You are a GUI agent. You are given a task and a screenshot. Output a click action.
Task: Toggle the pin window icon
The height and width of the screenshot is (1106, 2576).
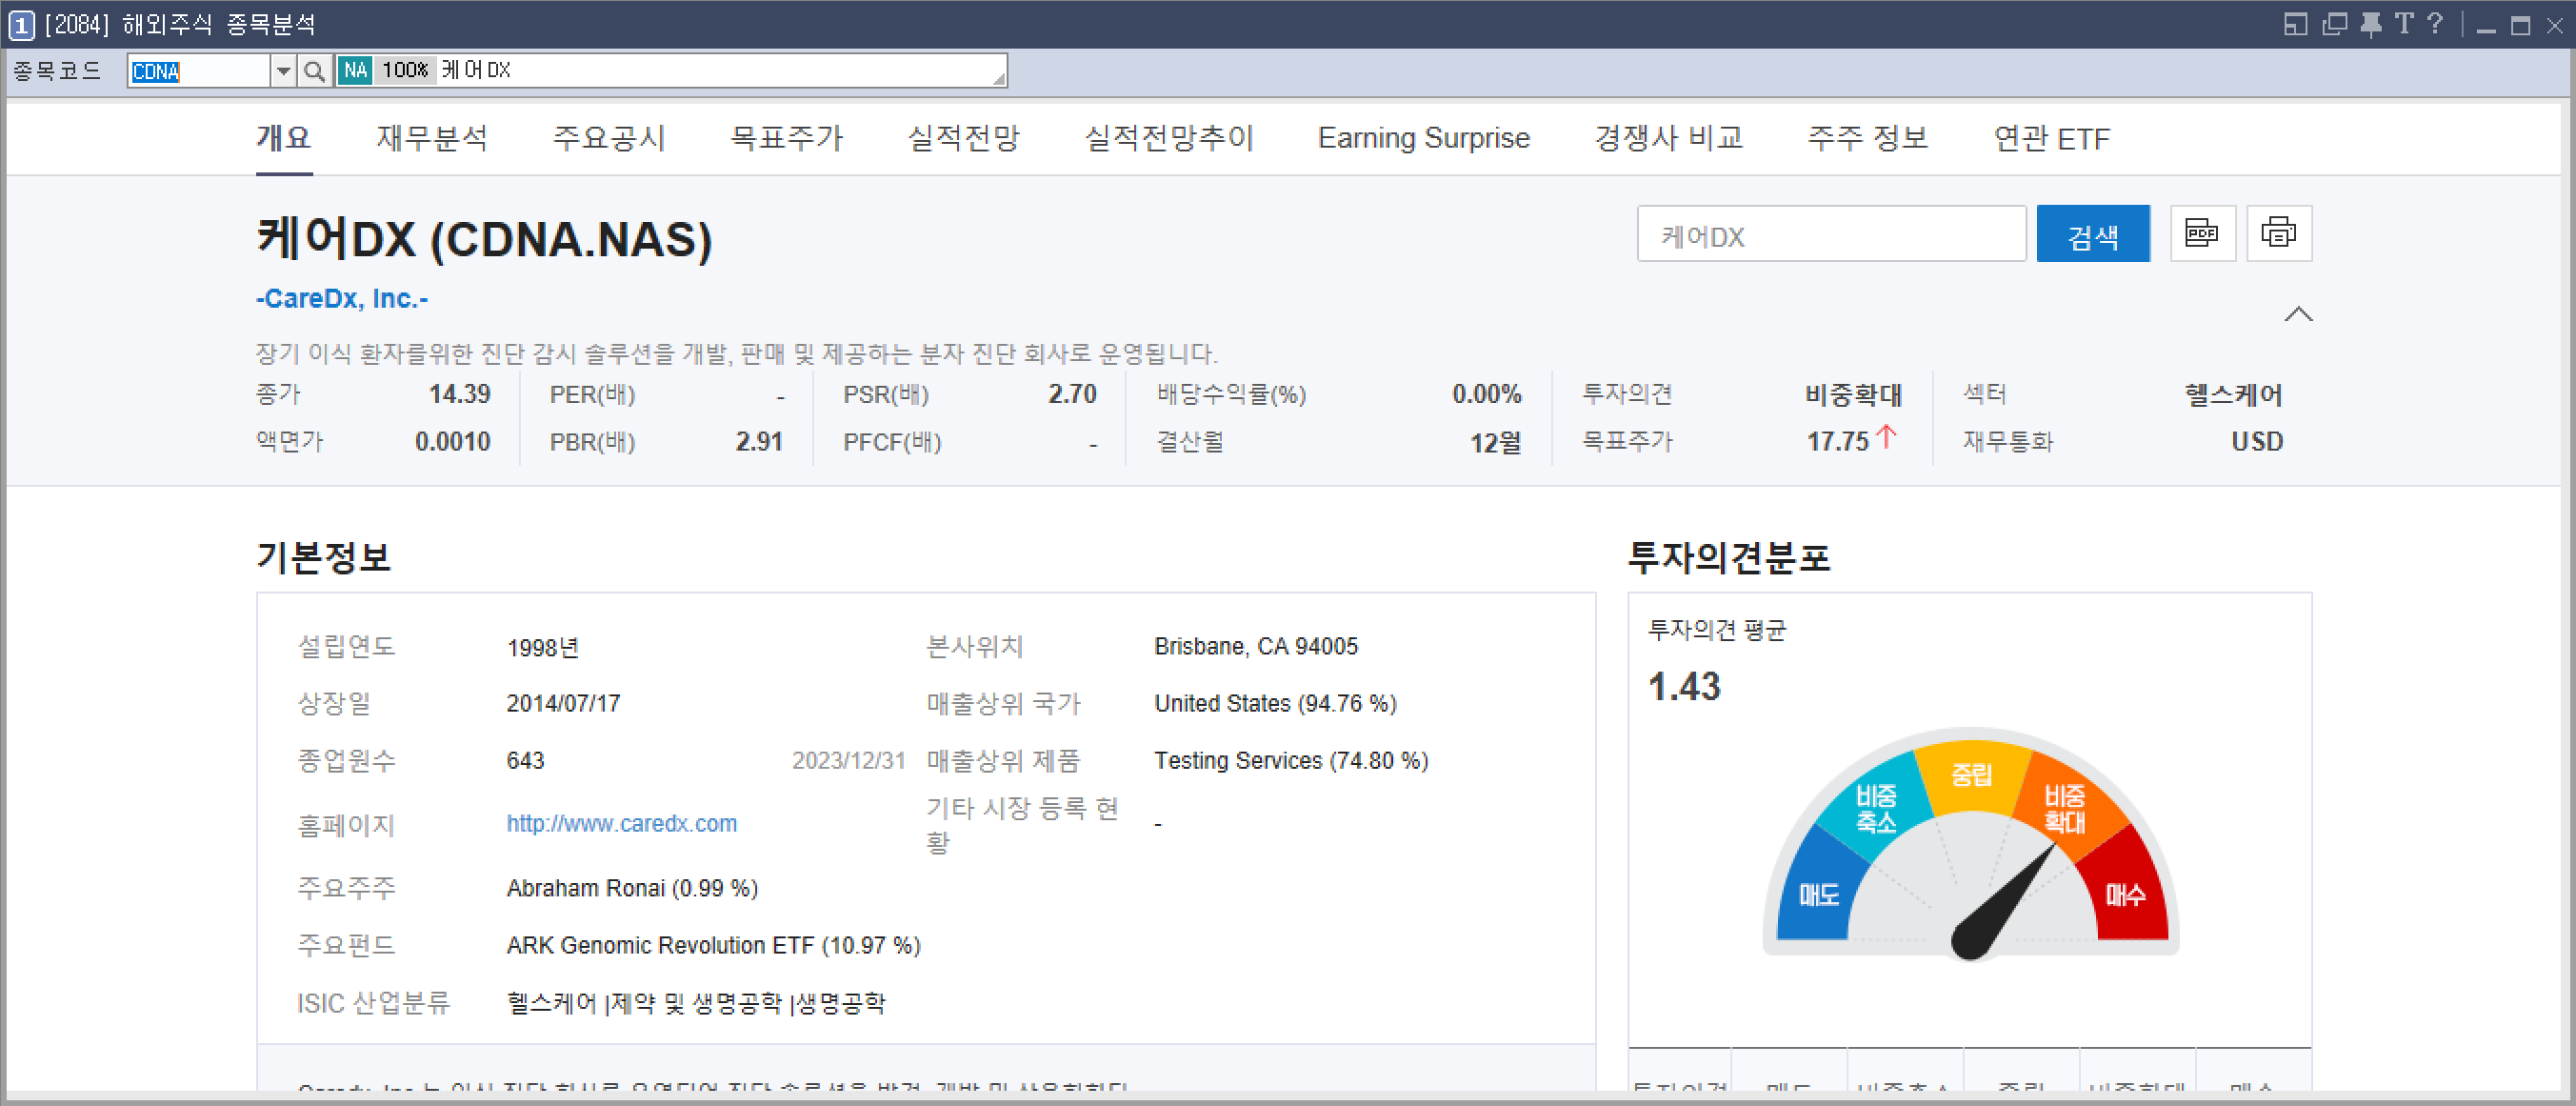2370,23
